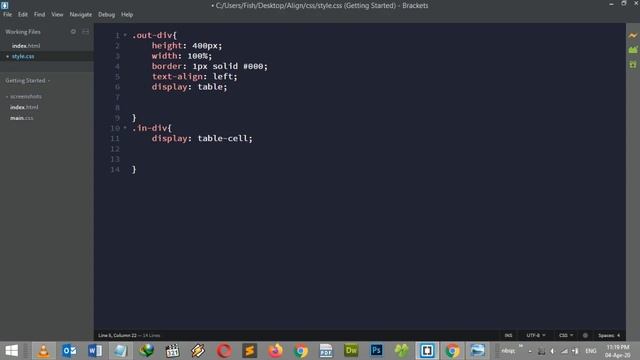
Task: Click the status bar linting indicator circle
Action: point(585,335)
